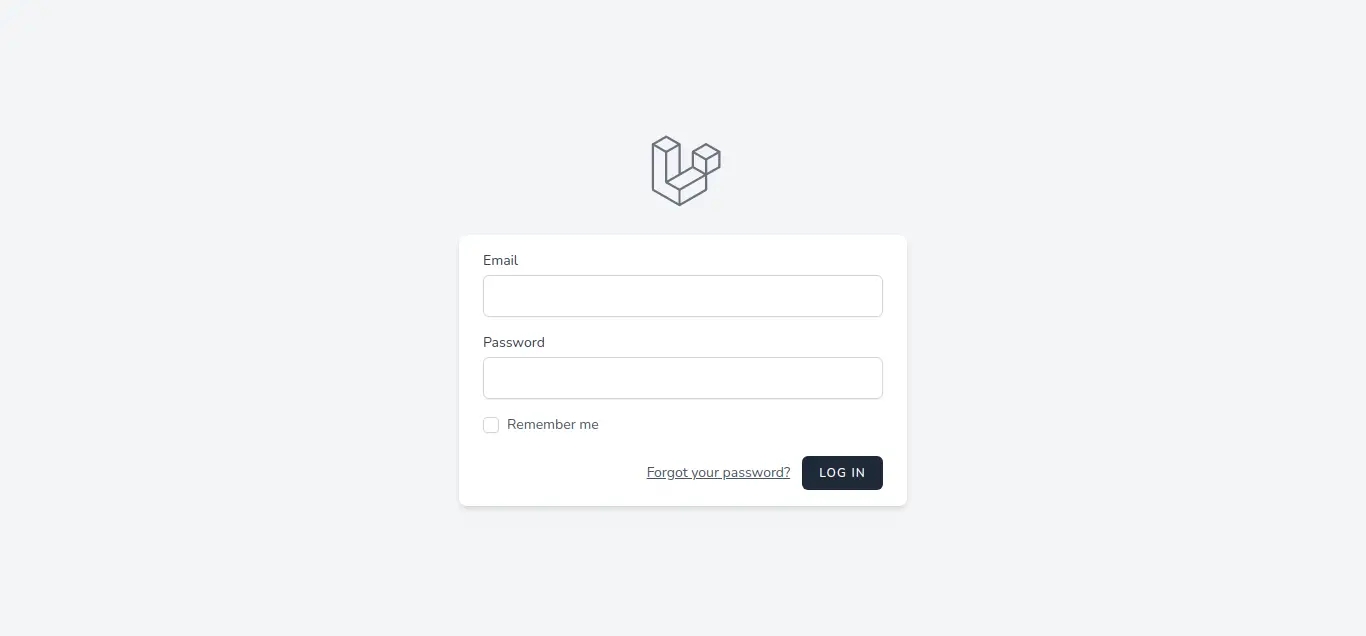Select the password entry field
This screenshot has height=636, width=1366.
(x=682, y=378)
